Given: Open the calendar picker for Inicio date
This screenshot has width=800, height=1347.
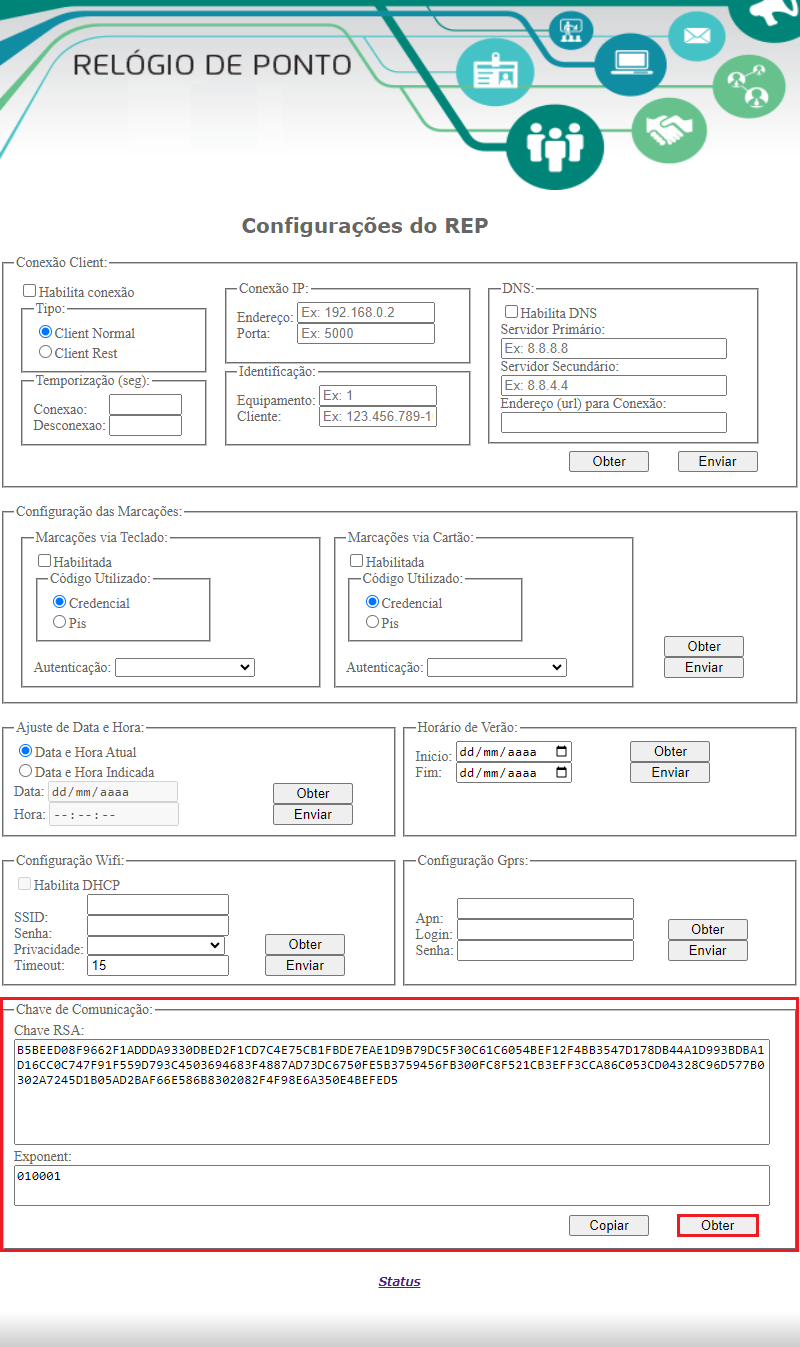Looking at the screenshot, I should (561, 751).
